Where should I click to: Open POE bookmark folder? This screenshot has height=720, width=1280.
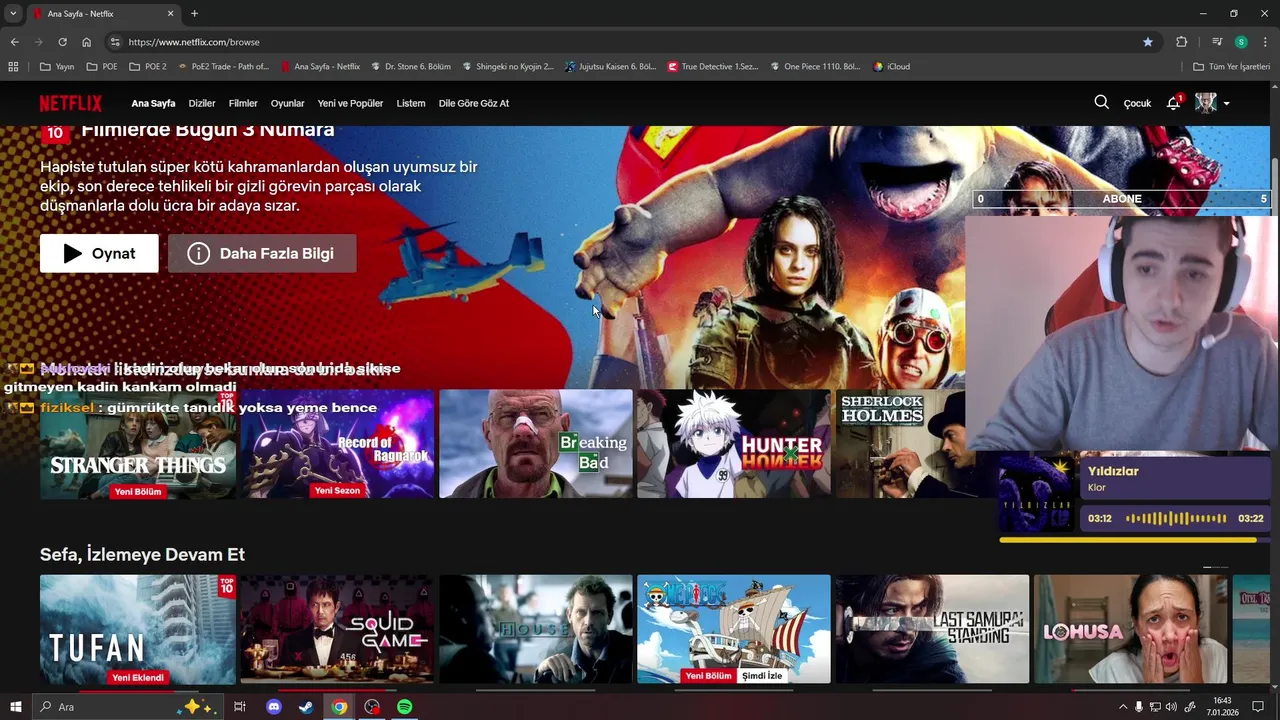(102, 67)
